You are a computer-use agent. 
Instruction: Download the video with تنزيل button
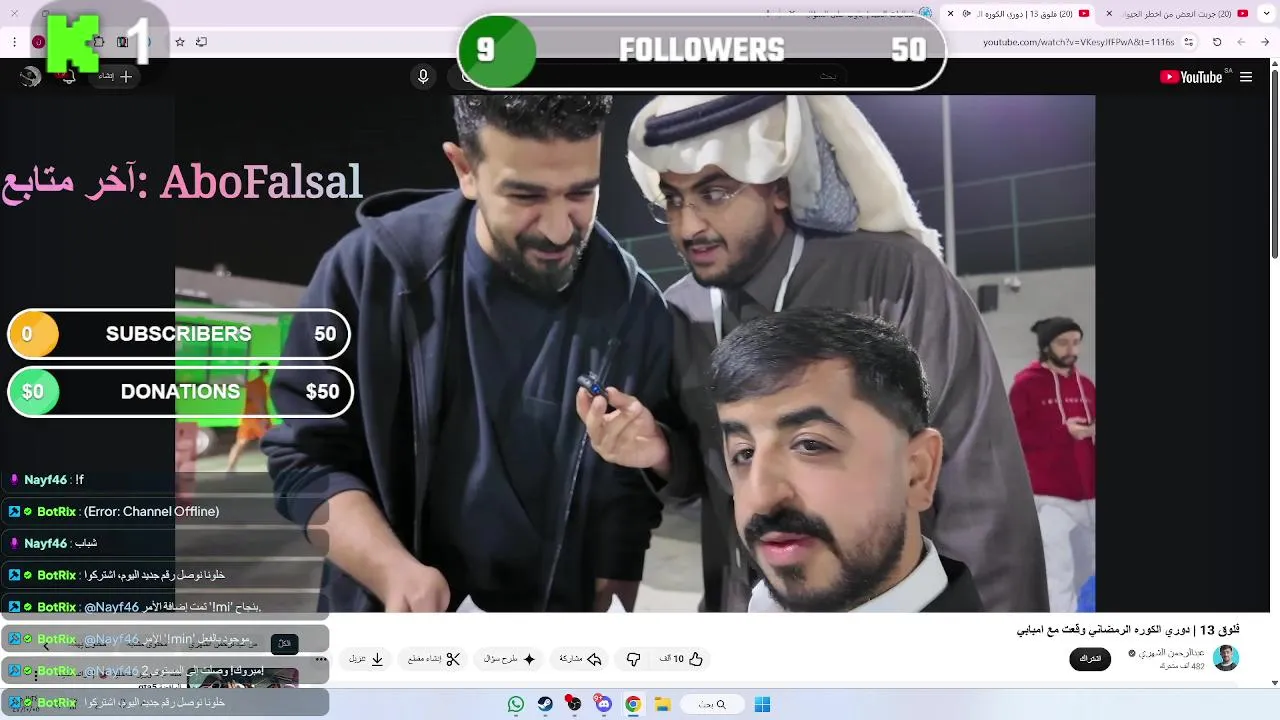coord(366,659)
